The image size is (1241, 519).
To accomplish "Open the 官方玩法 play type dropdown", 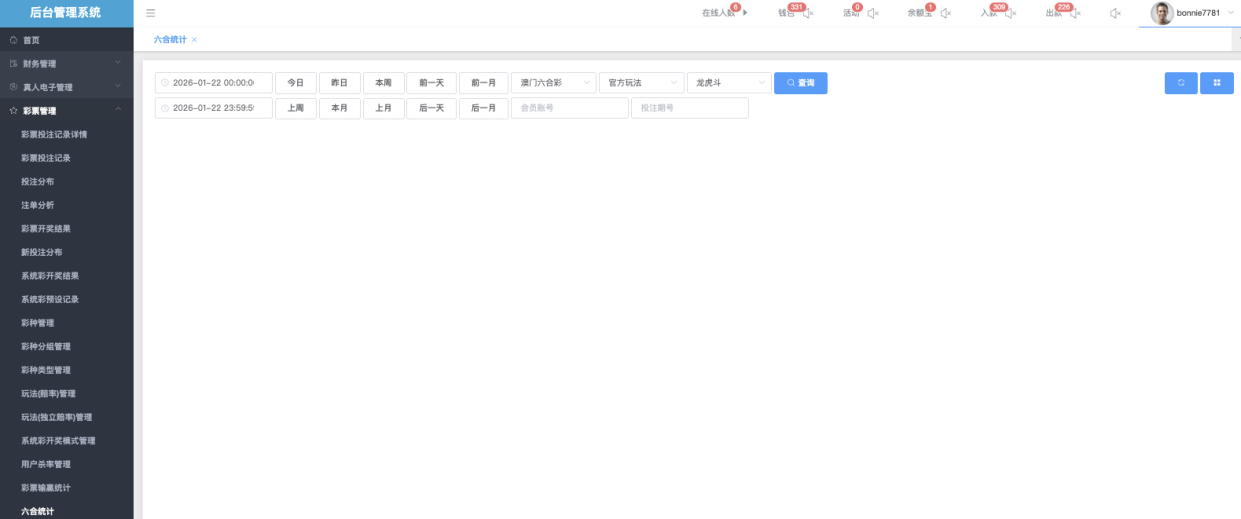I will click(x=641, y=83).
